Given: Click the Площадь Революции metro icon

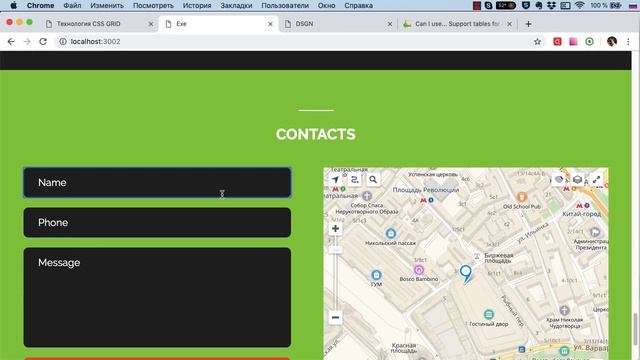Looking at the screenshot, I should click(x=423, y=200).
